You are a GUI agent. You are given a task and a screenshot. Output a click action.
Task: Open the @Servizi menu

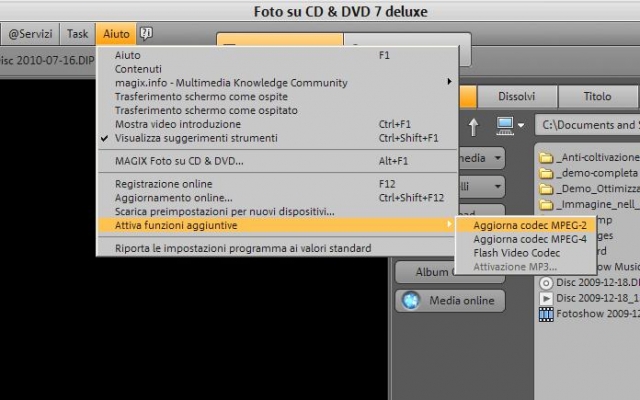tap(30, 33)
